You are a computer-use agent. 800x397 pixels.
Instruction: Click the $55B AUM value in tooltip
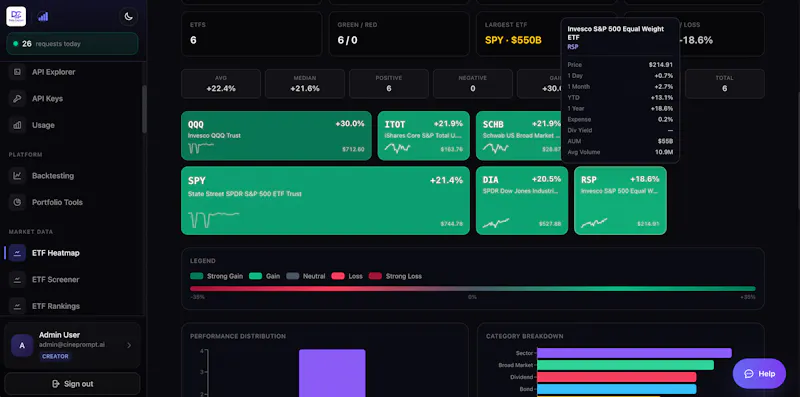tap(665, 141)
